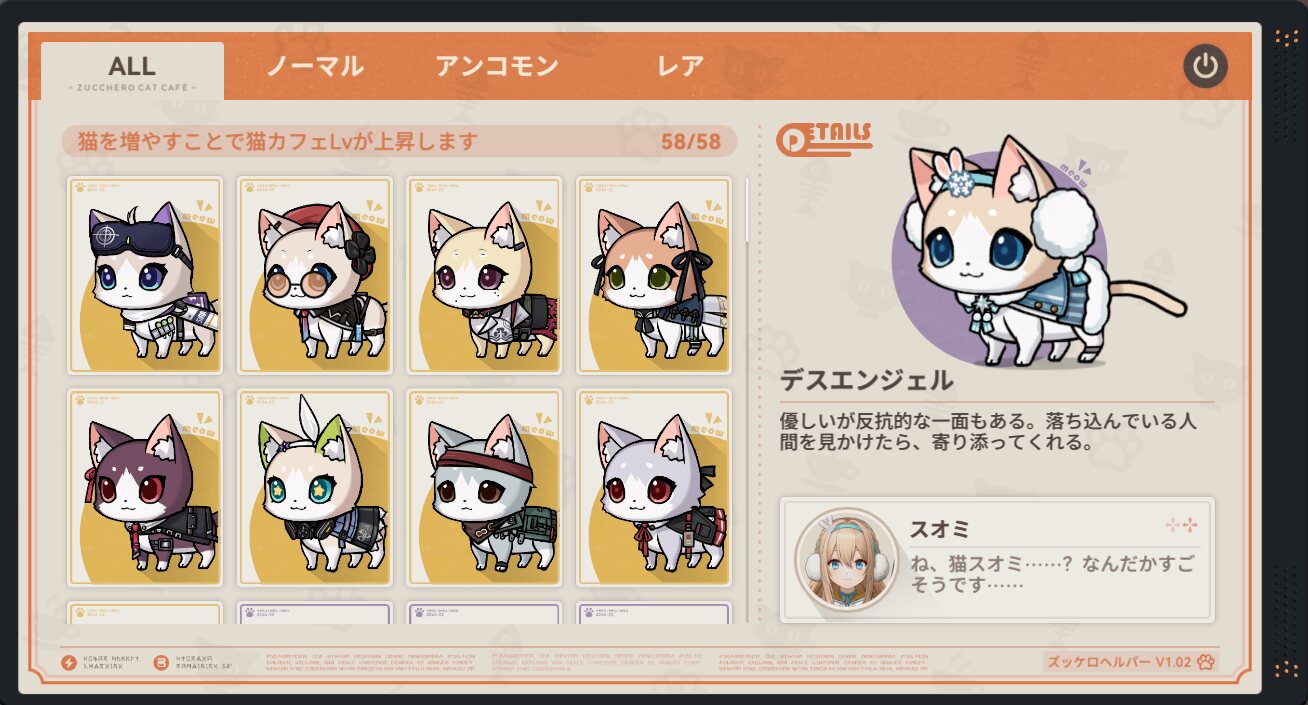
Task: Click the DETAILS logo heading
Action: pos(824,138)
